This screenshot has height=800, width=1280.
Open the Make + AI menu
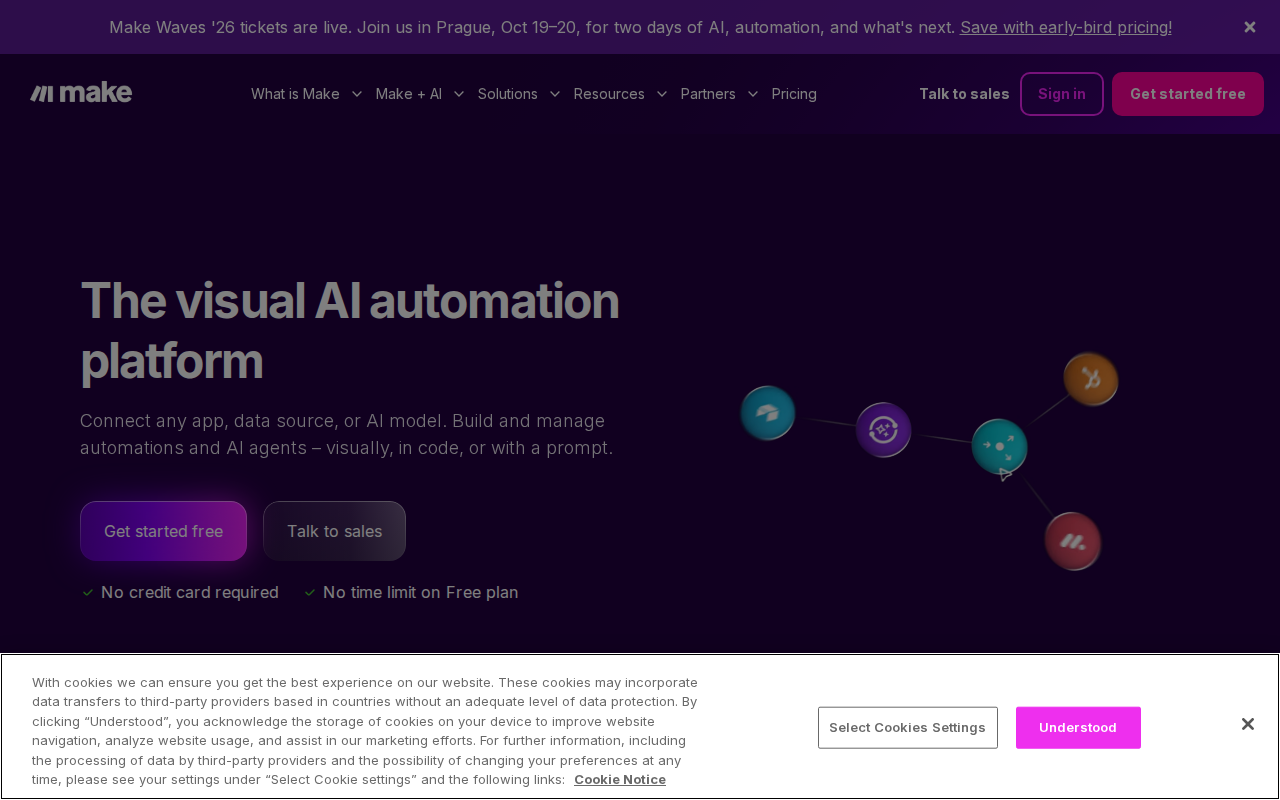409,94
